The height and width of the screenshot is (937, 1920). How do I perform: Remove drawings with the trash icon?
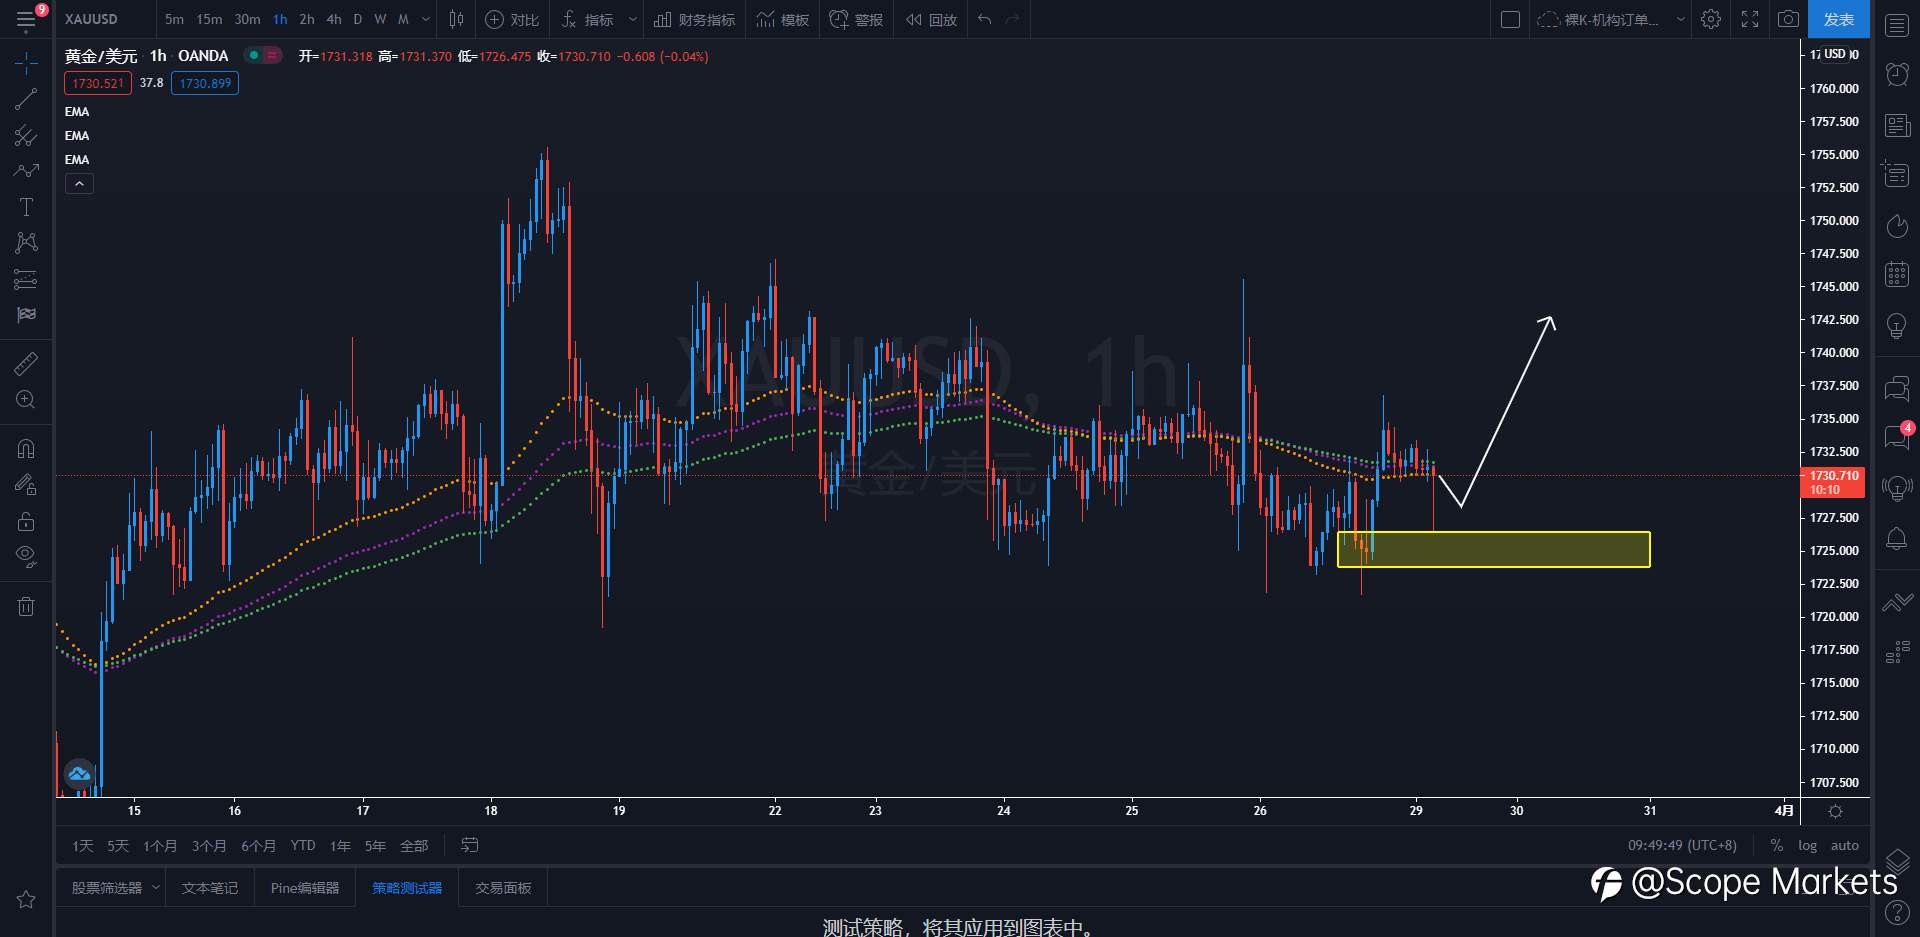(26, 606)
